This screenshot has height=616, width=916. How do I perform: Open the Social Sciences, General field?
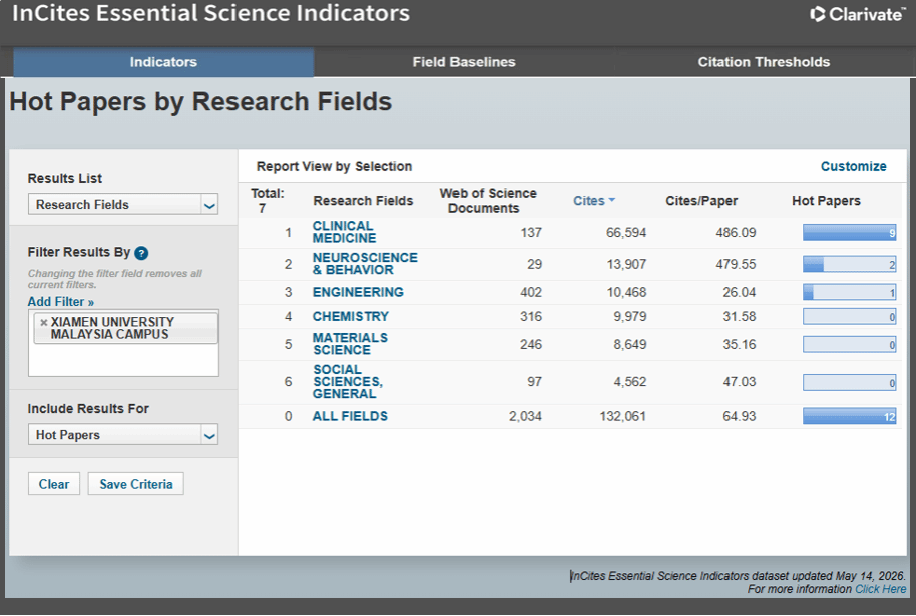click(x=348, y=382)
